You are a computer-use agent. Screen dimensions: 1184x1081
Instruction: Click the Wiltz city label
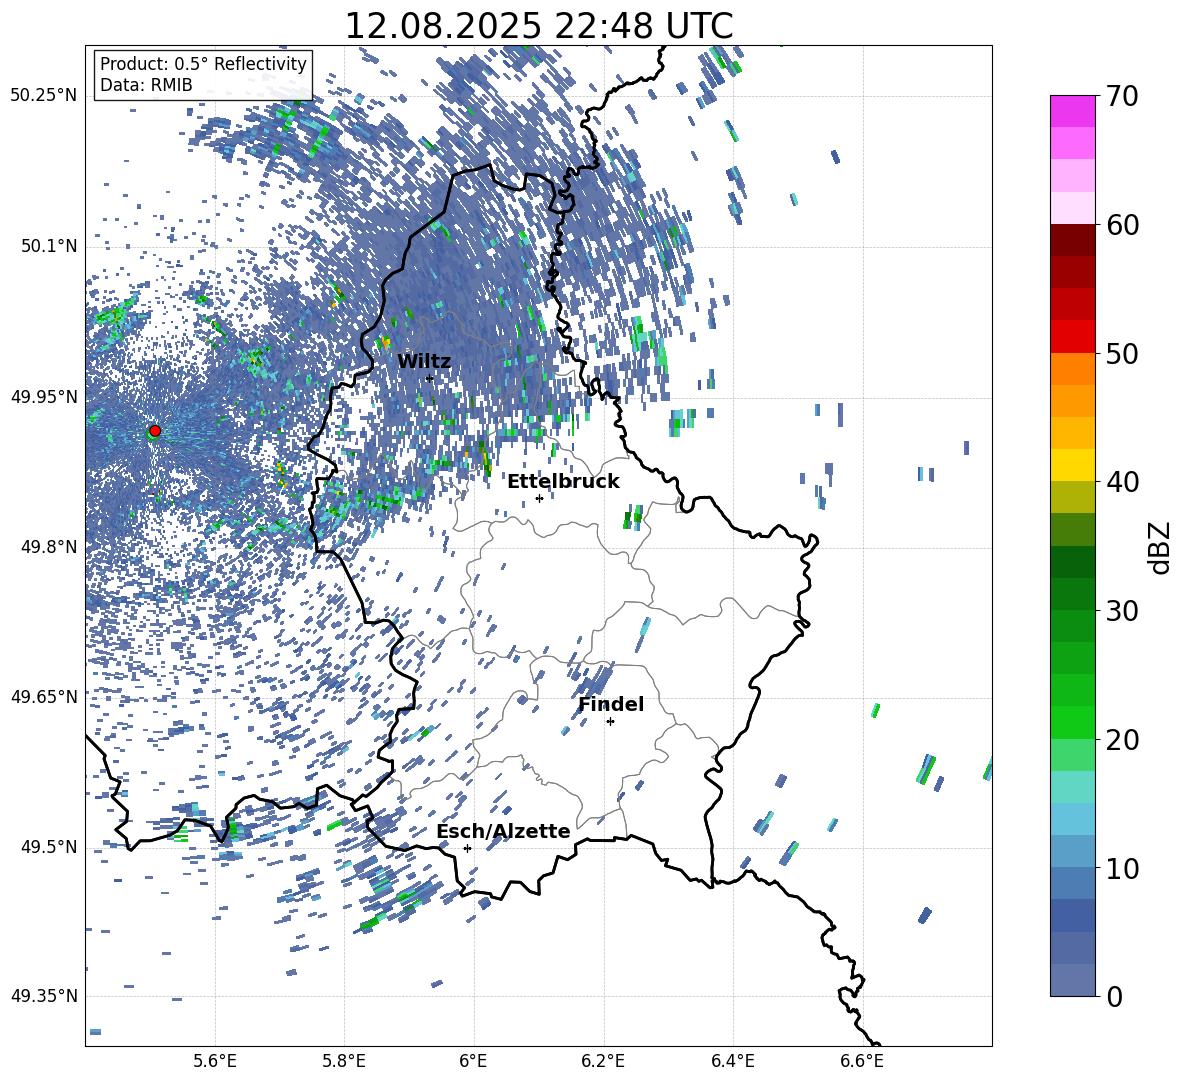pos(424,362)
